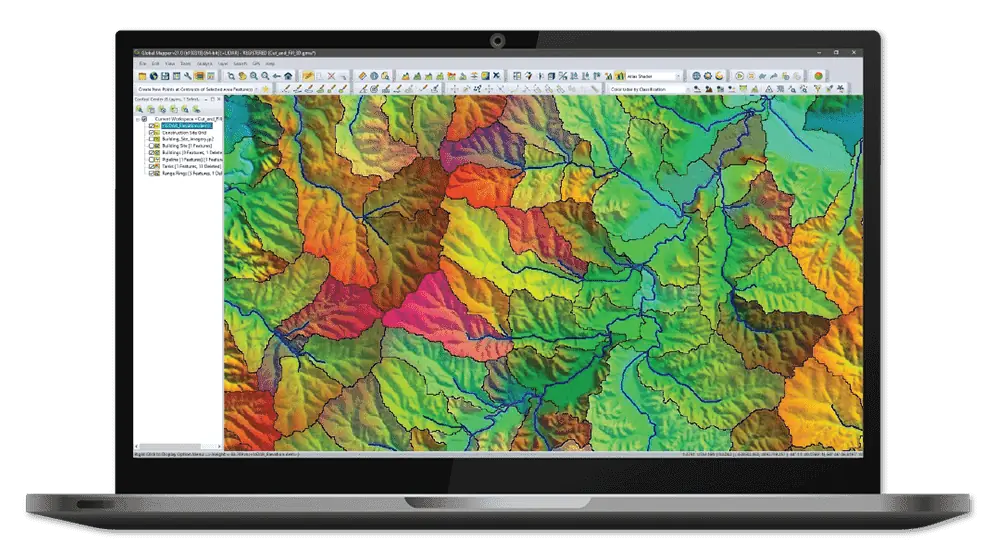Select the Tanks layer row

tap(191, 166)
